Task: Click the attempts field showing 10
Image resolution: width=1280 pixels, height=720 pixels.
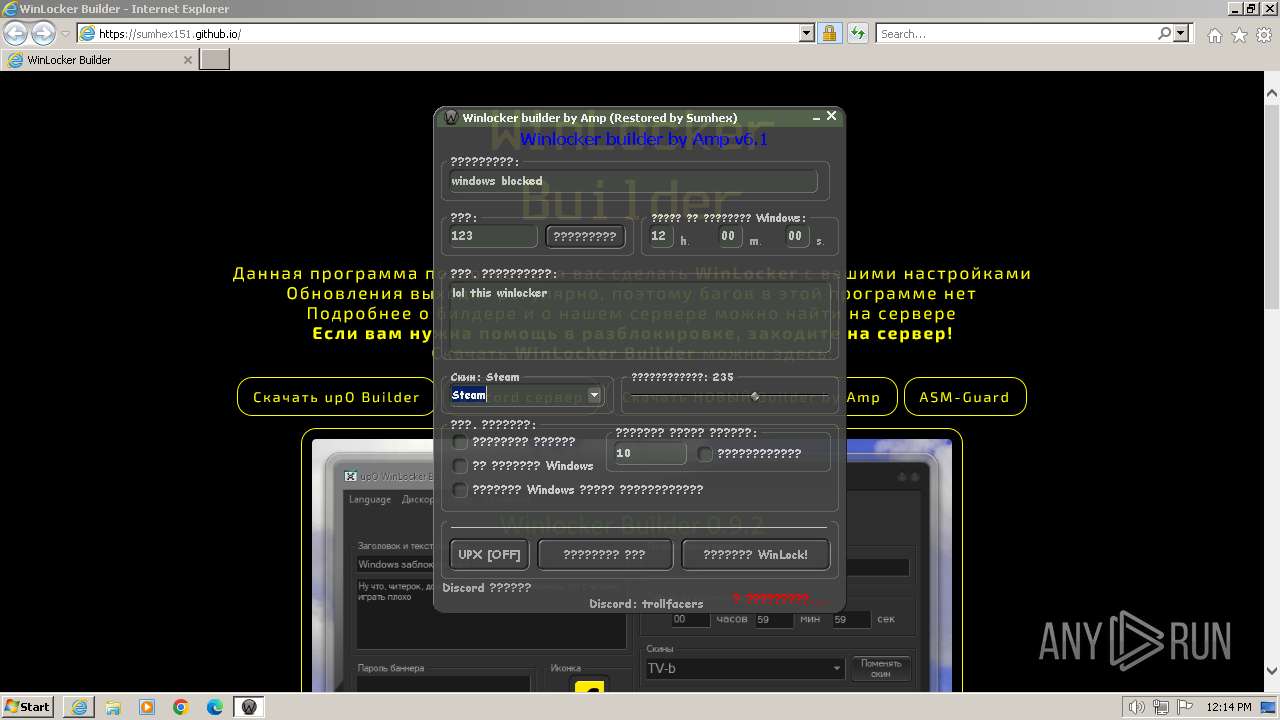Action: click(649, 453)
